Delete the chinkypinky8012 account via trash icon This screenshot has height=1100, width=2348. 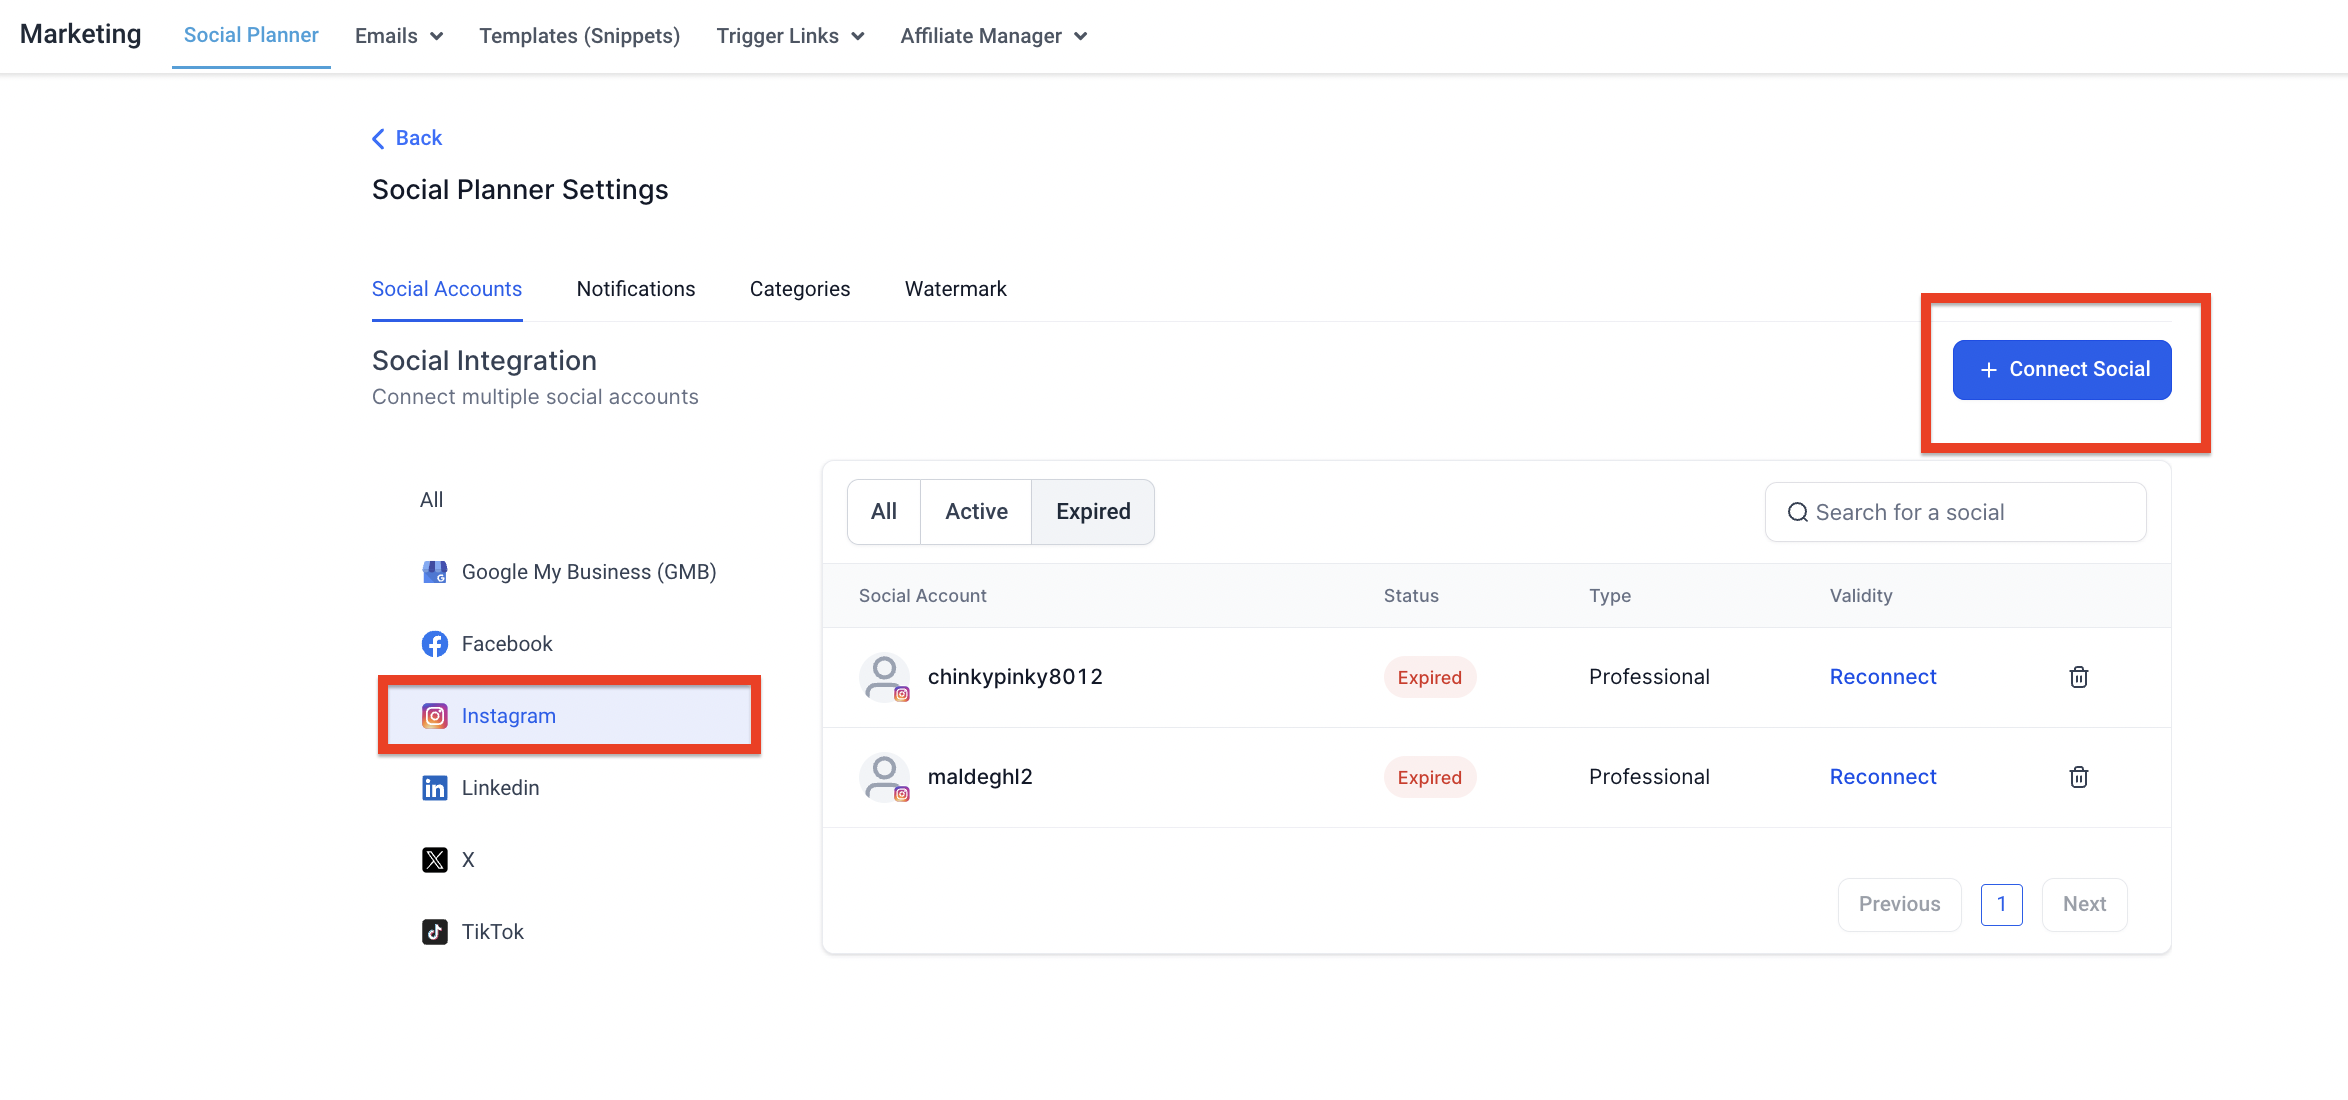tap(2078, 677)
